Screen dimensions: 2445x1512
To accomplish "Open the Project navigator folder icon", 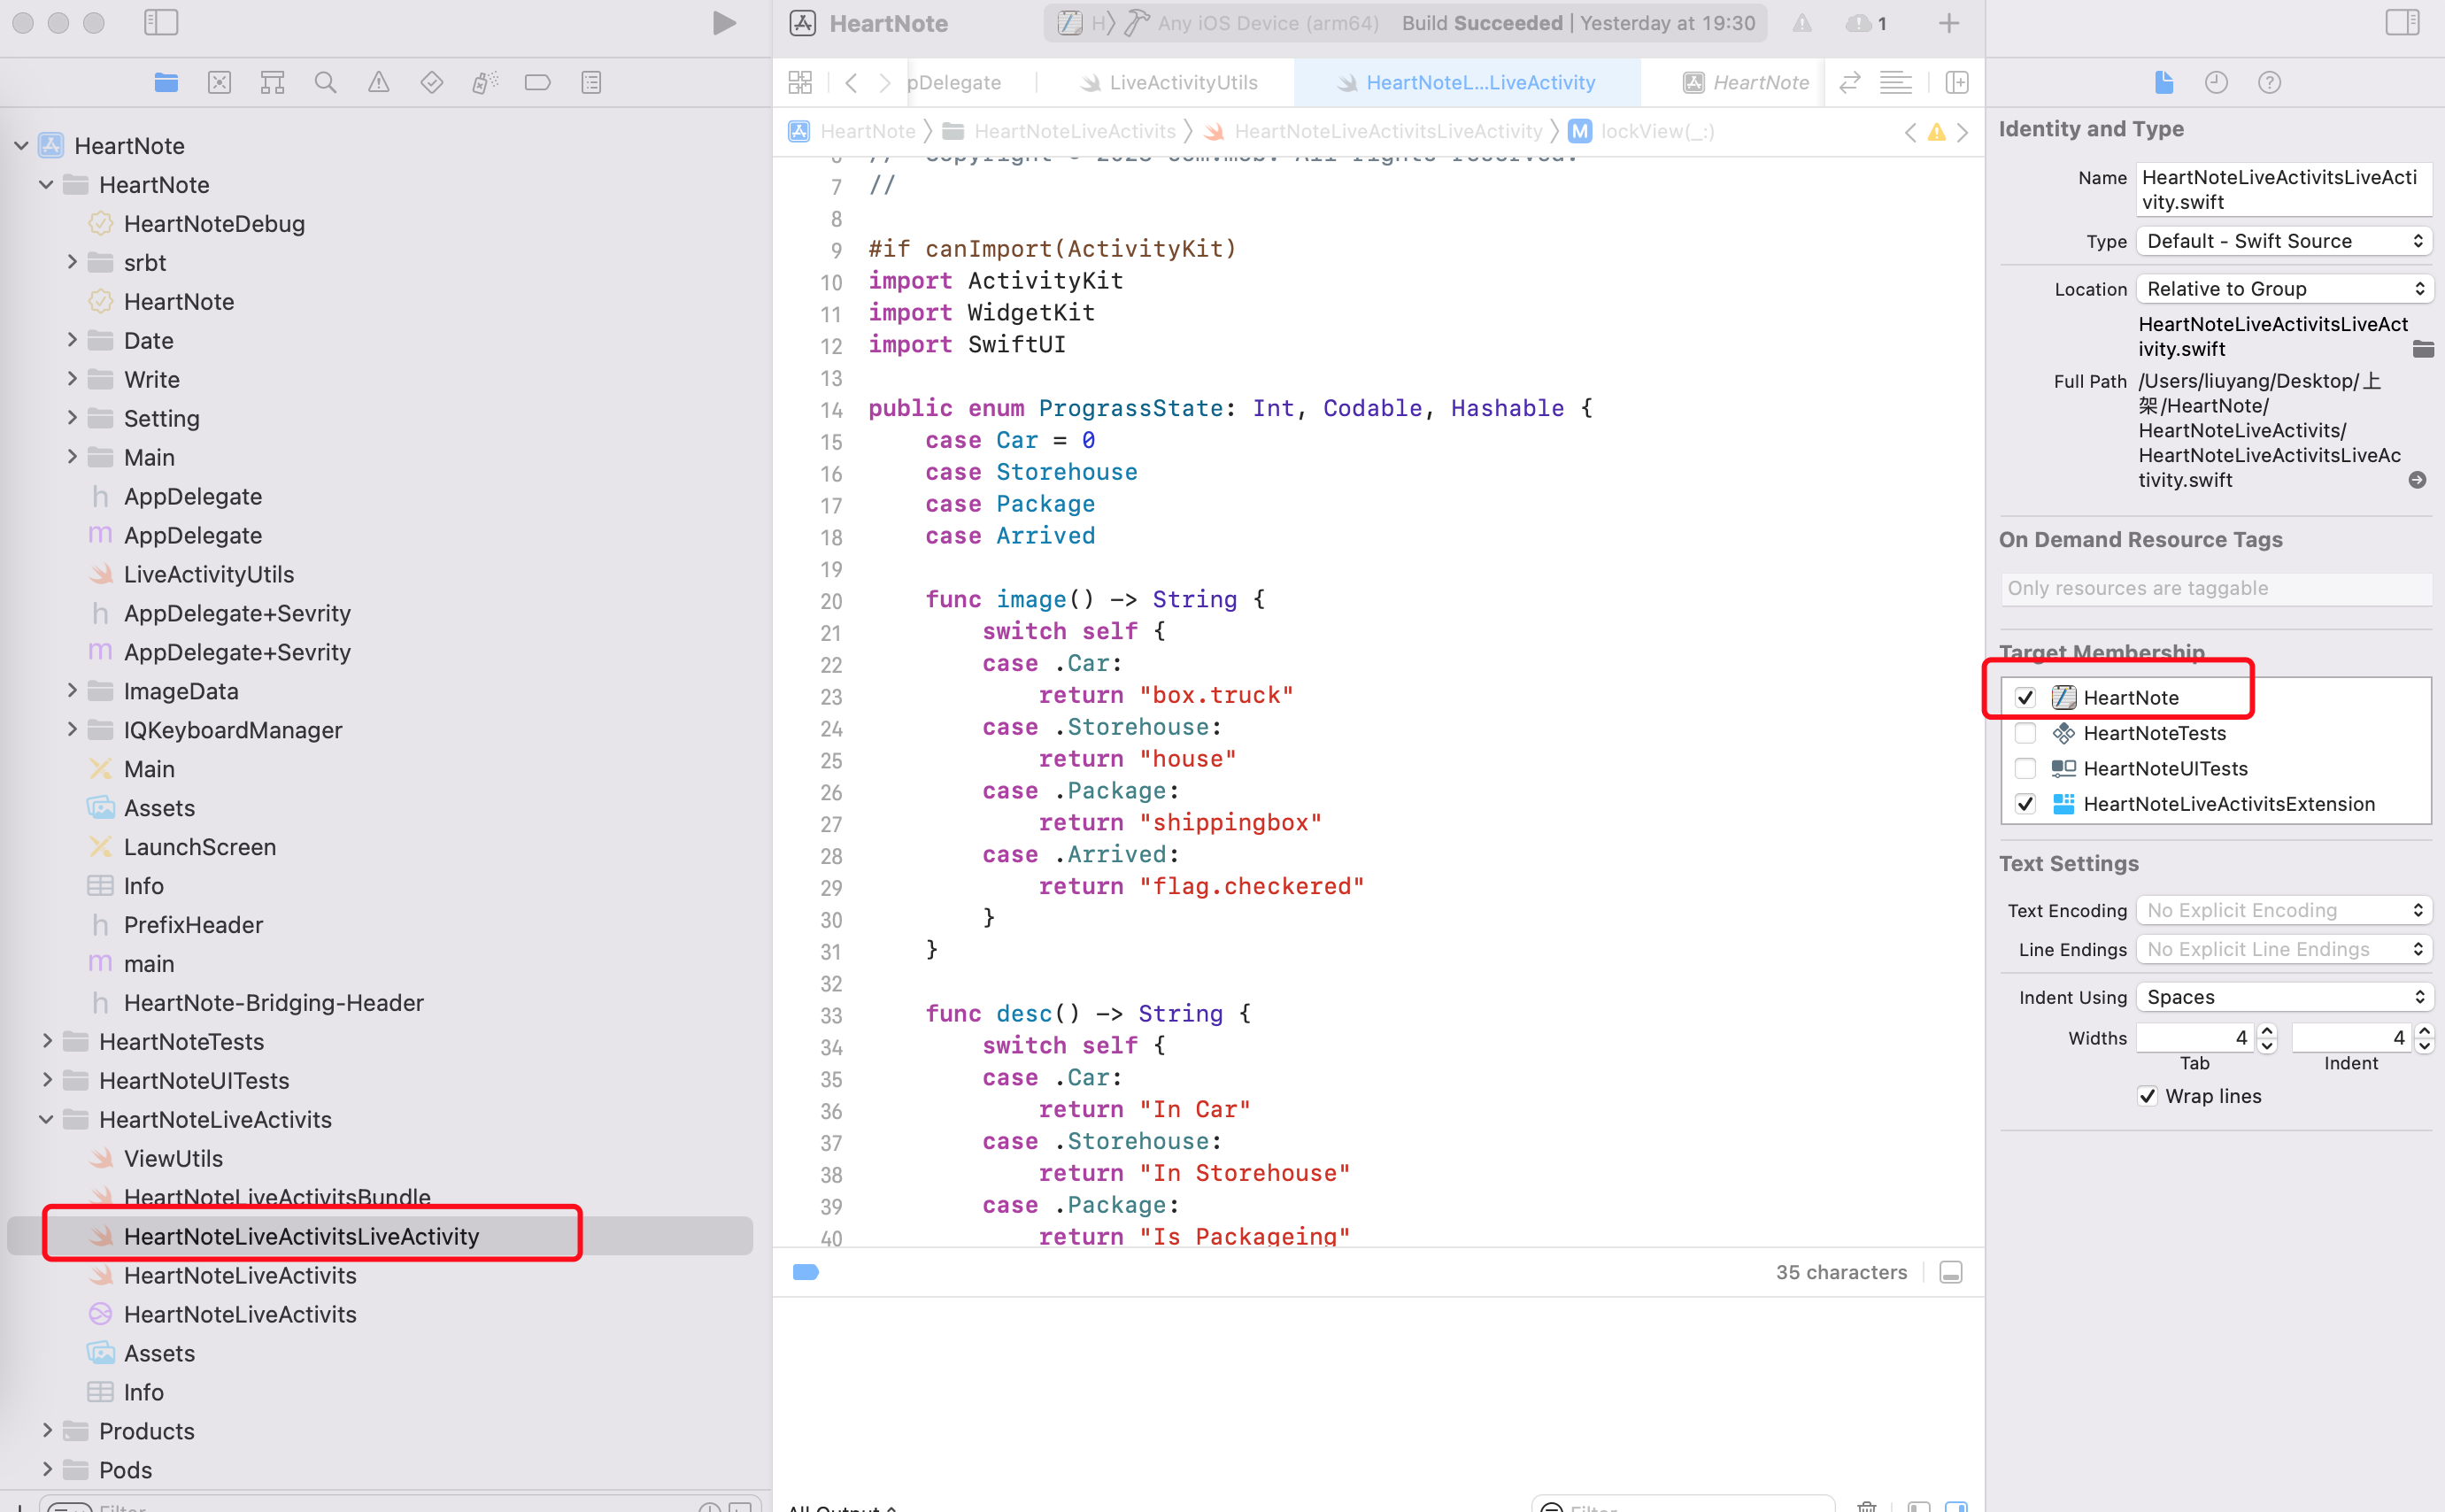I will pos(166,82).
